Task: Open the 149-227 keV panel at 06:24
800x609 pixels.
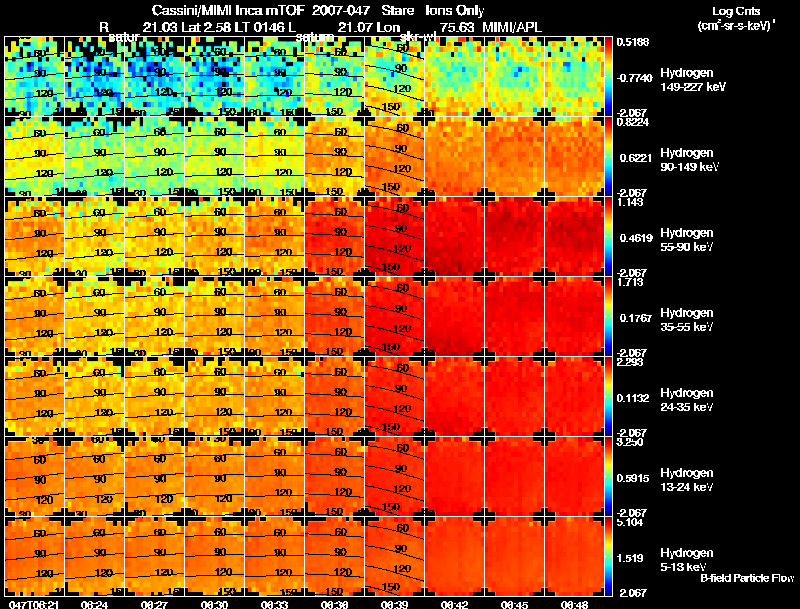Action: 94,77
